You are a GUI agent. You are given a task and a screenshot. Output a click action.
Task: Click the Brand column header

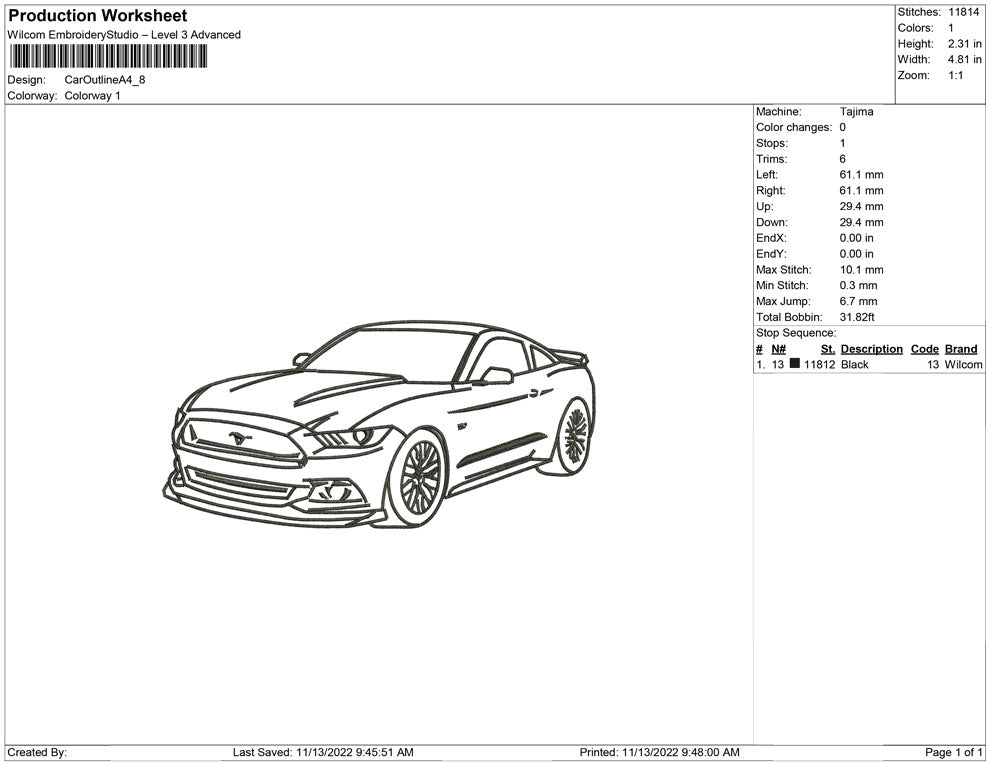click(960, 349)
